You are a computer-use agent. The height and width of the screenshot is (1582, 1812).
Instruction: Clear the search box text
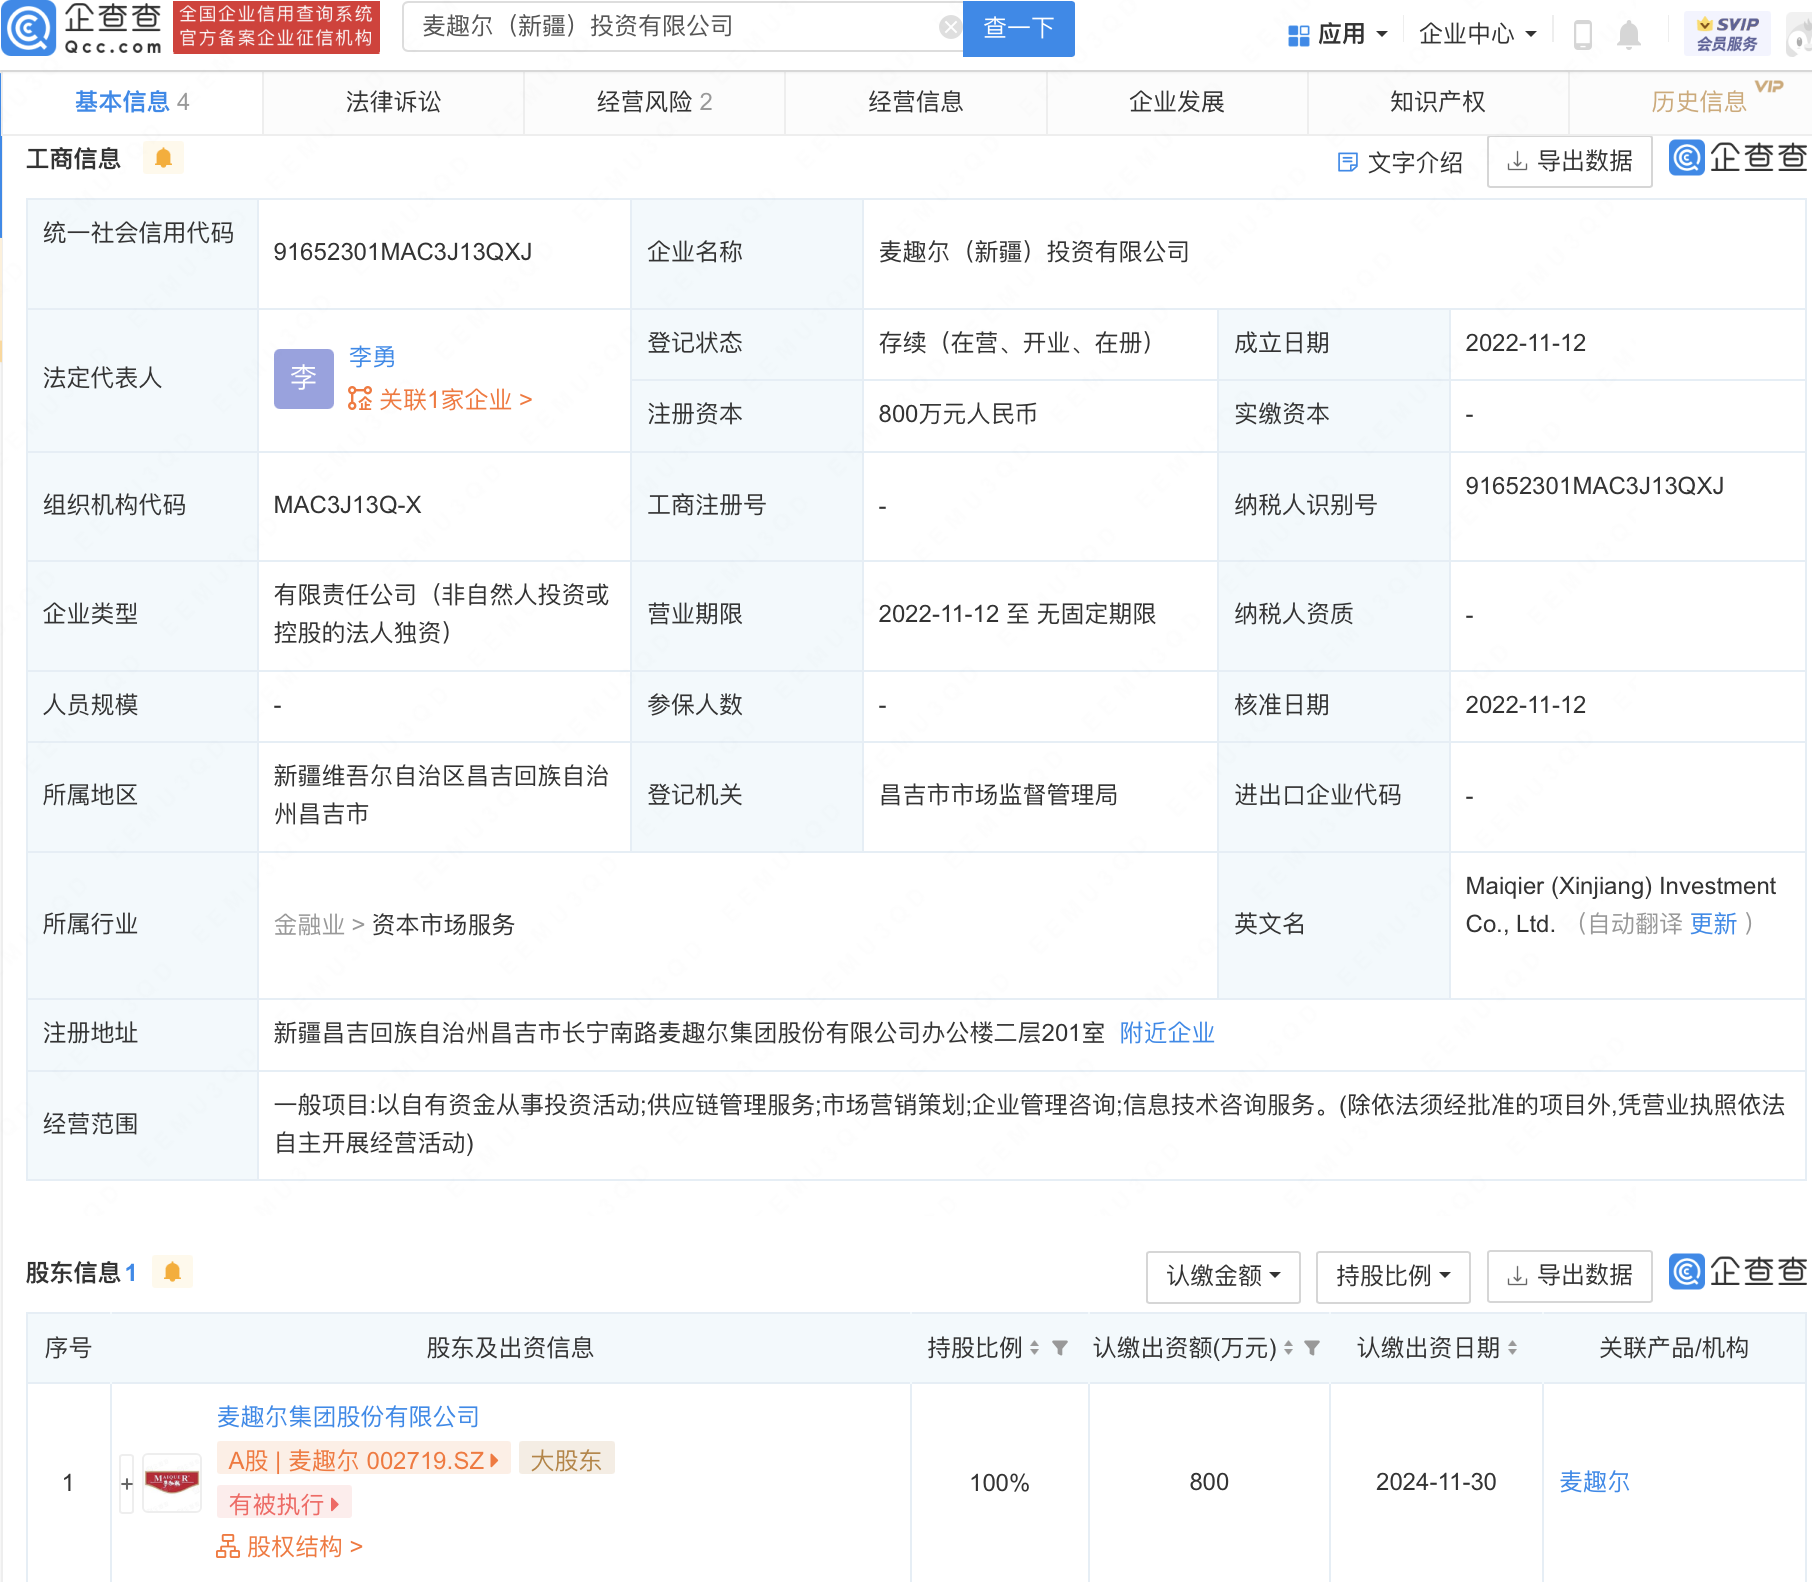950,28
